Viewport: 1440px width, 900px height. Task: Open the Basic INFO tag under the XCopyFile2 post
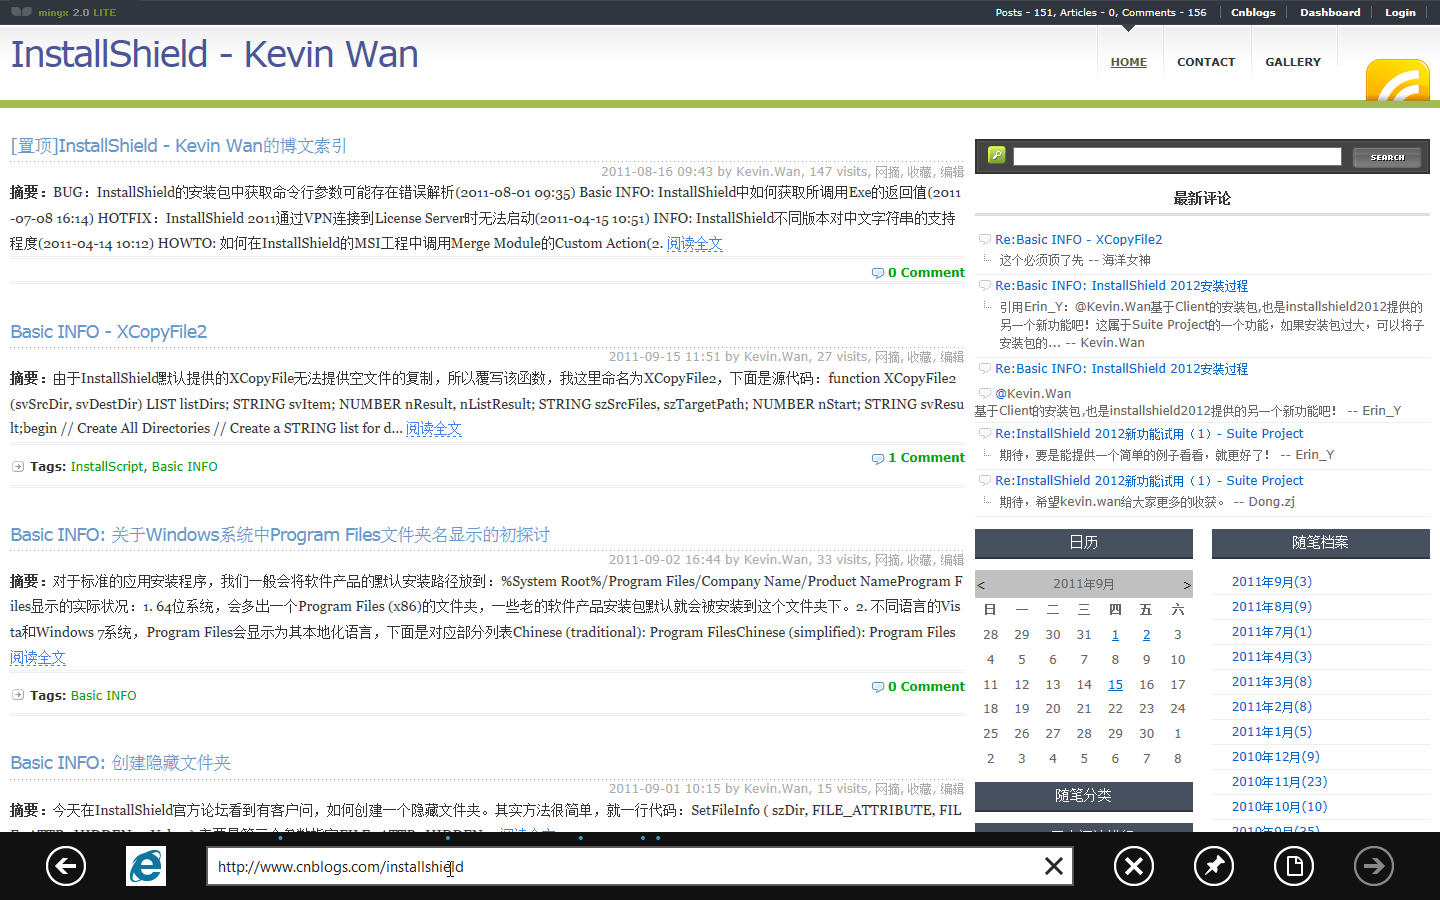(x=185, y=467)
